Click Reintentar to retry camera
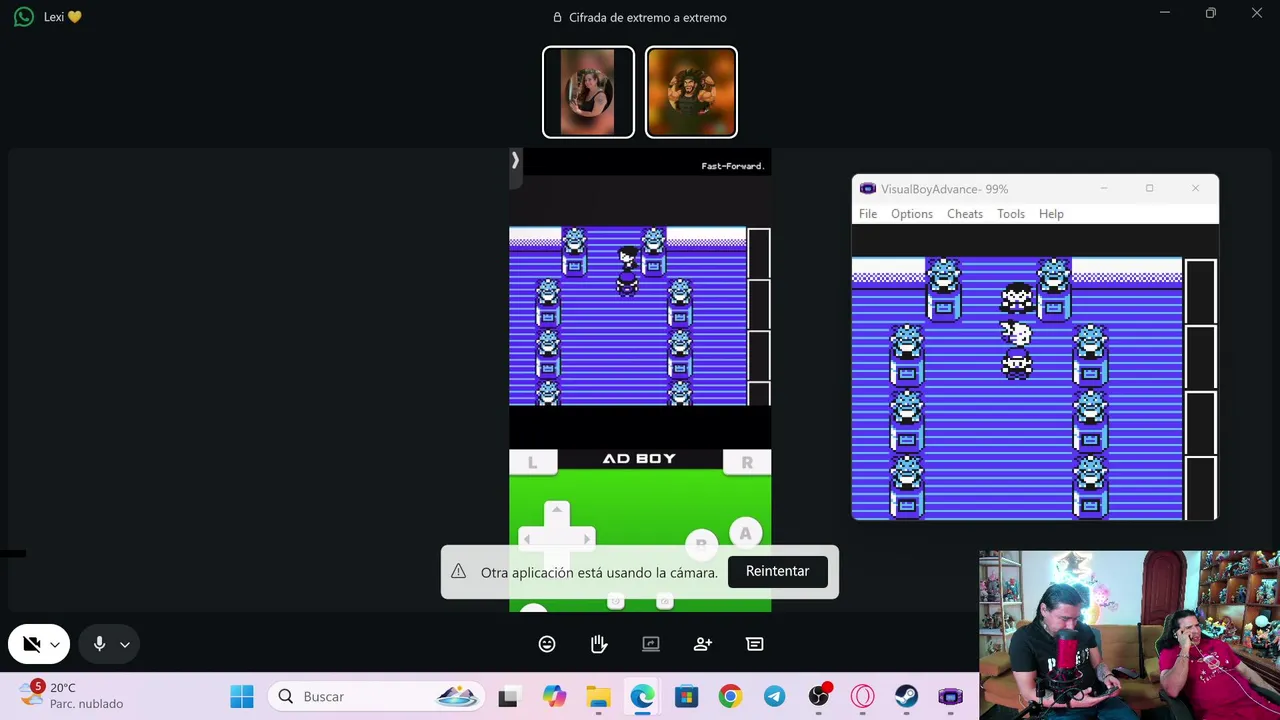1280x720 pixels. [777, 571]
